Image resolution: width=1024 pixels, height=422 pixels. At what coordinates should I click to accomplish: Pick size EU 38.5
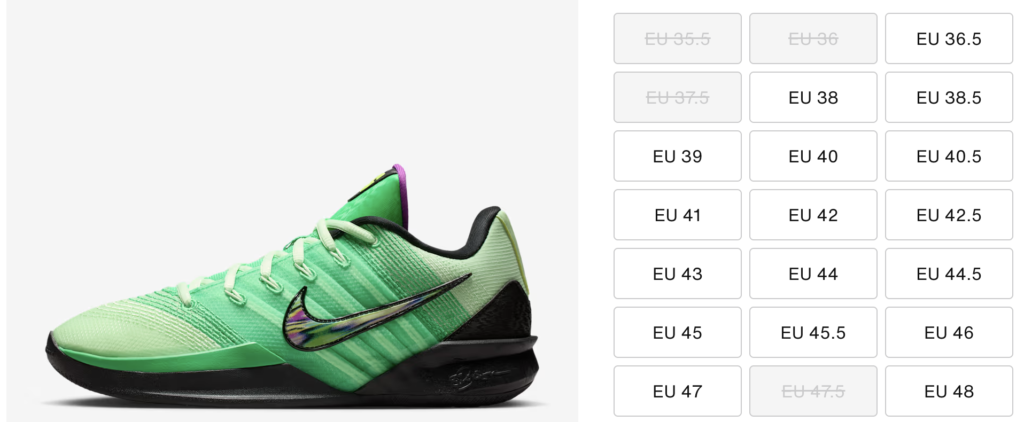(x=949, y=97)
